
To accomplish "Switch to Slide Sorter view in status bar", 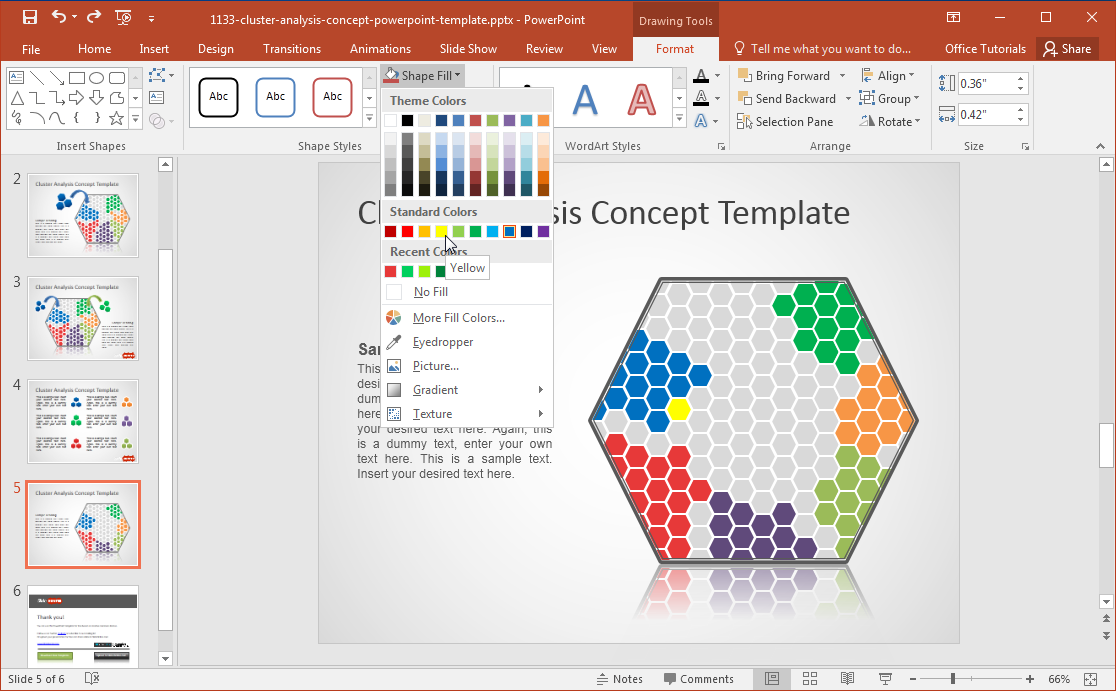I will [x=810, y=678].
